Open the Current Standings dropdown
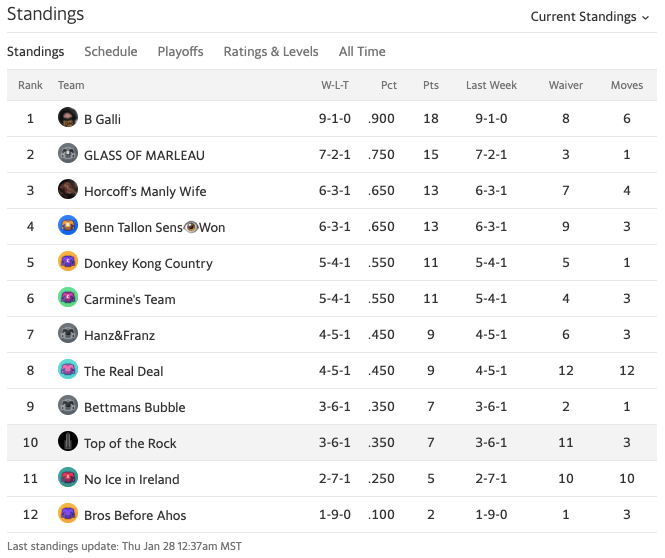This screenshot has height=558, width=665. coord(589,16)
